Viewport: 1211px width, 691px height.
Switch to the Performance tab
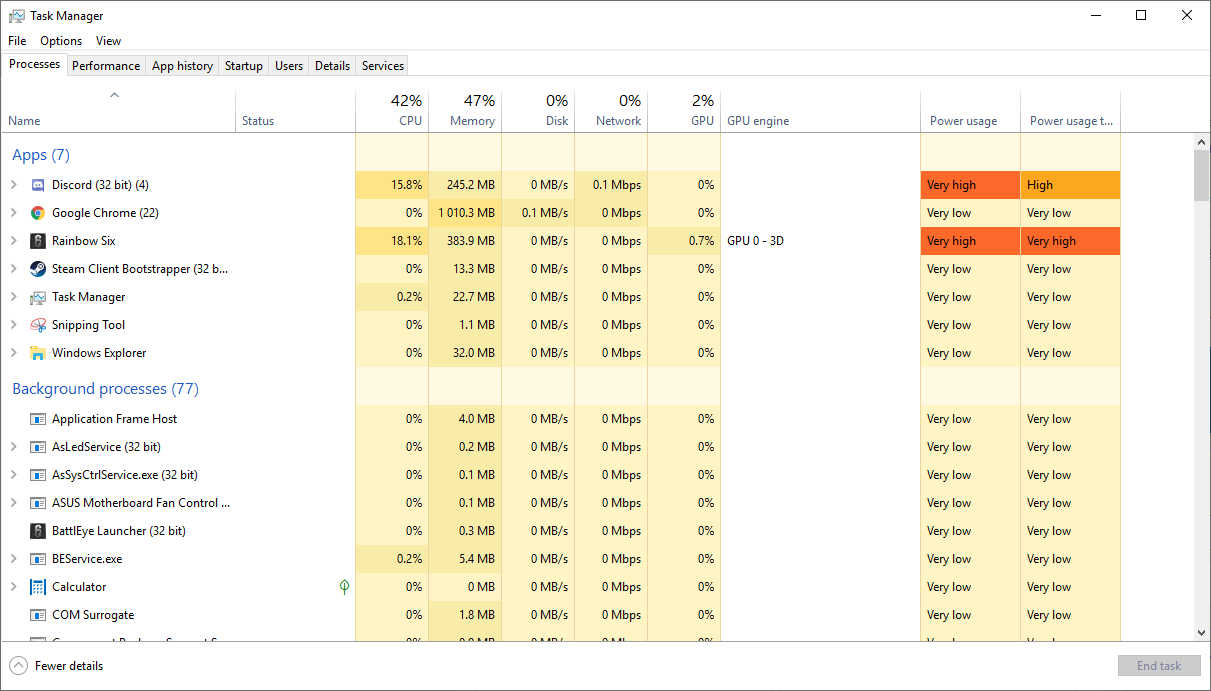coord(106,66)
